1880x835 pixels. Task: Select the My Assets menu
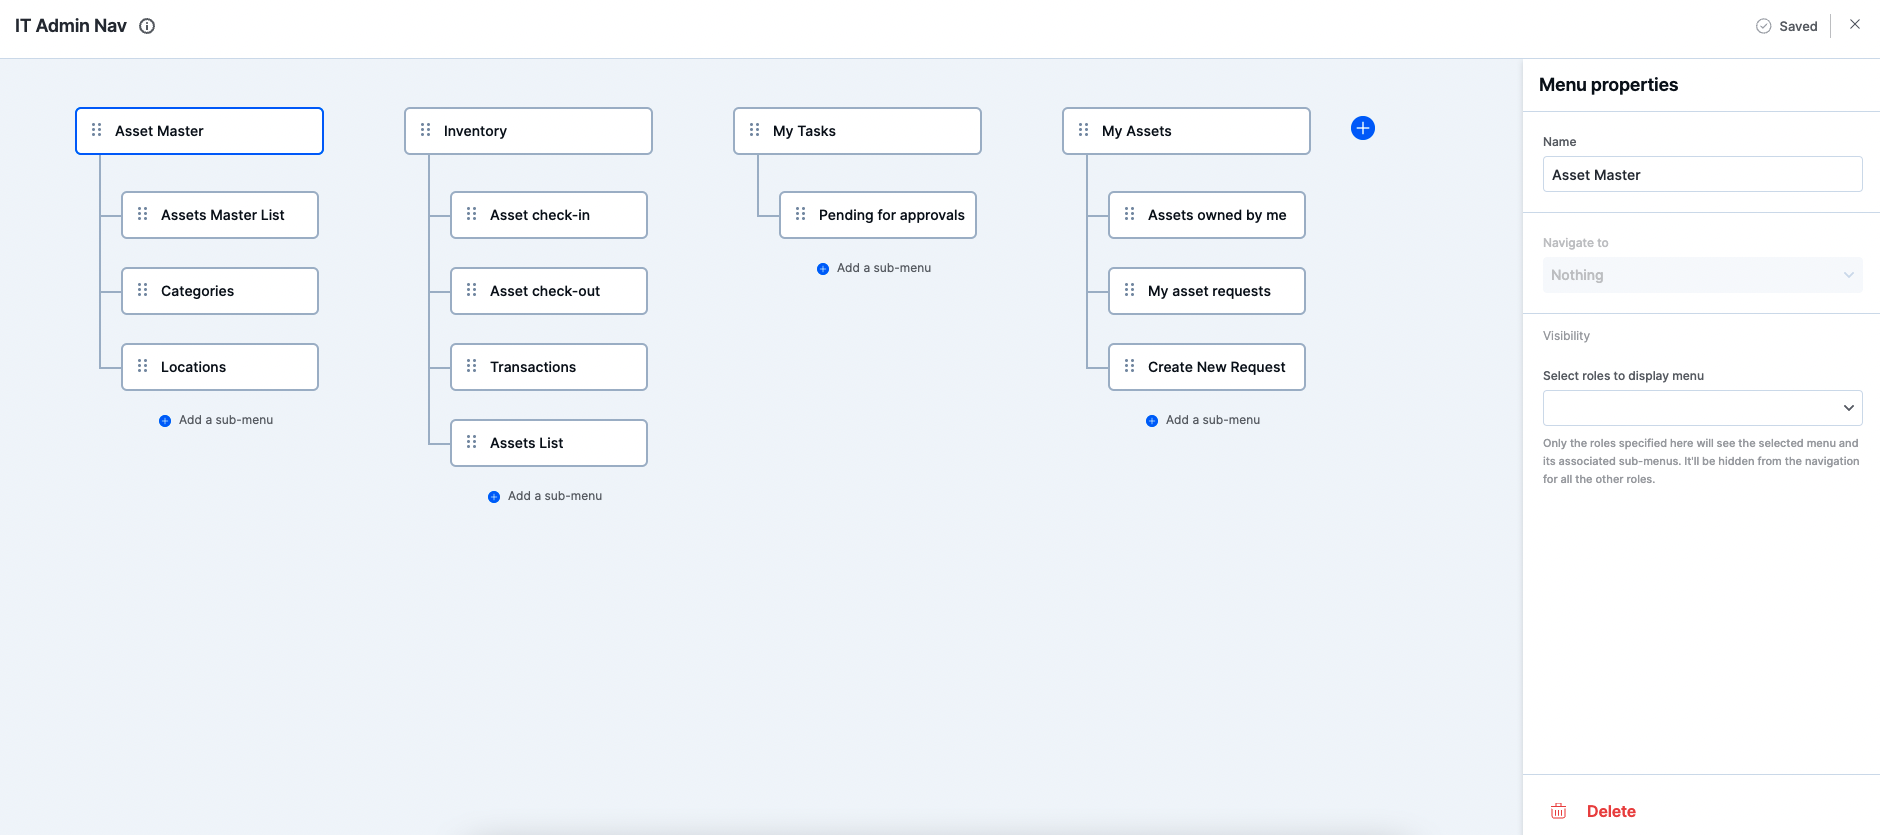click(x=1186, y=131)
